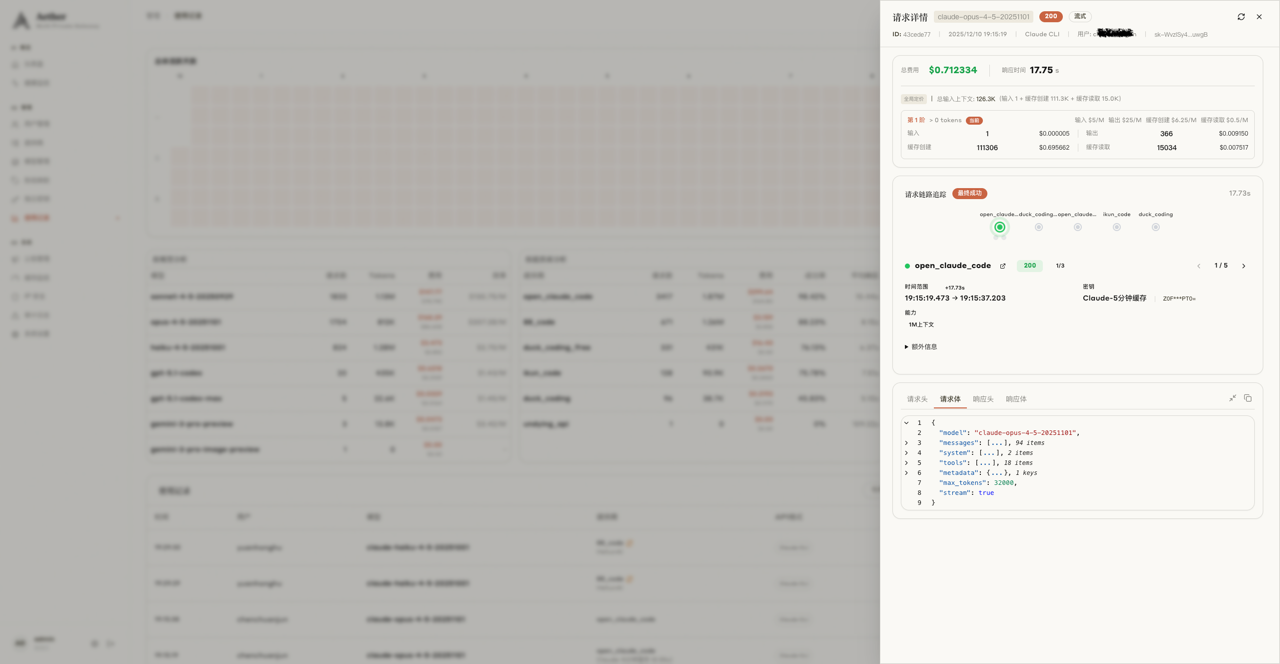Expand the 额外信息 disclosure section
The image size is (1280, 664).
tap(921, 347)
